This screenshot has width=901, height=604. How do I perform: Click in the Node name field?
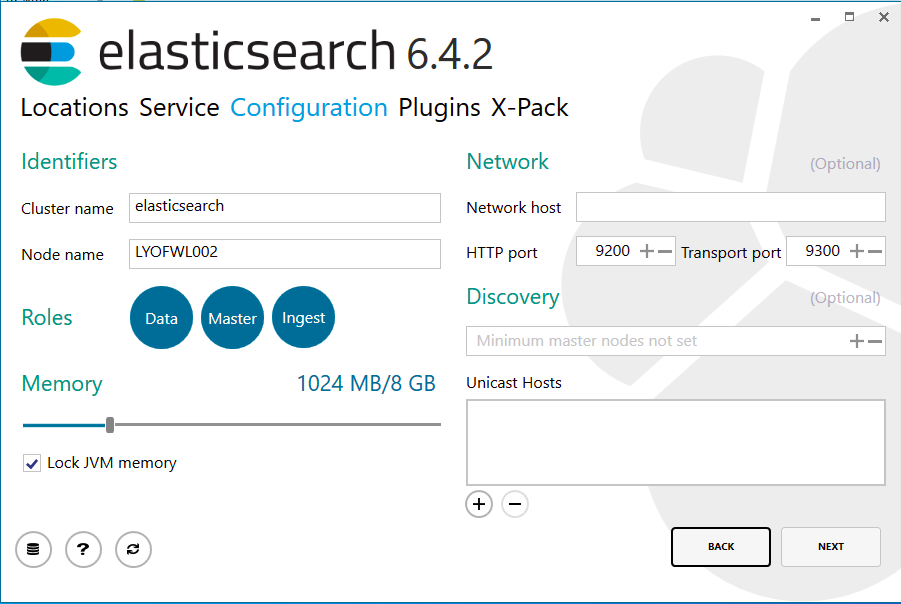(x=285, y=253)
